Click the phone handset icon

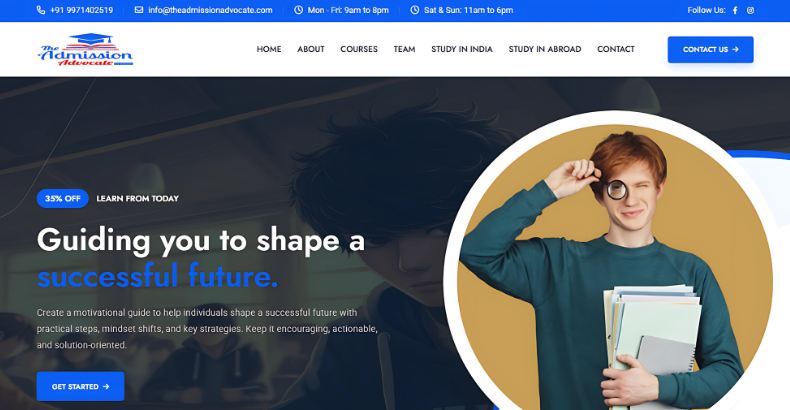click(x=41, y=10)
